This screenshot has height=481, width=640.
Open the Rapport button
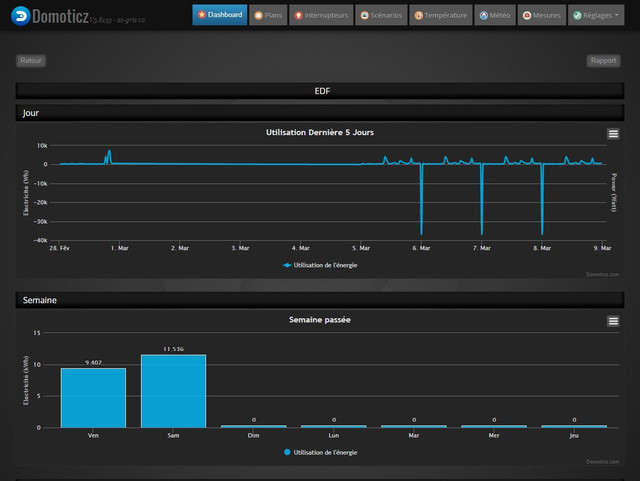pyautogui.click(x=603, y=60)
